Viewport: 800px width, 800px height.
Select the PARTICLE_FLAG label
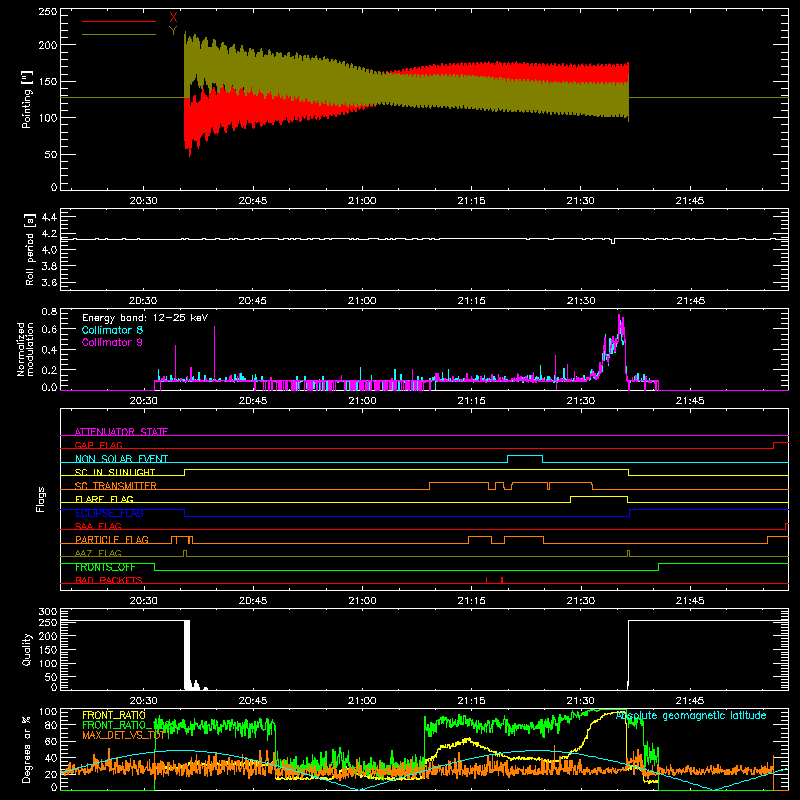pyautogui.click(x=112, y=540)
